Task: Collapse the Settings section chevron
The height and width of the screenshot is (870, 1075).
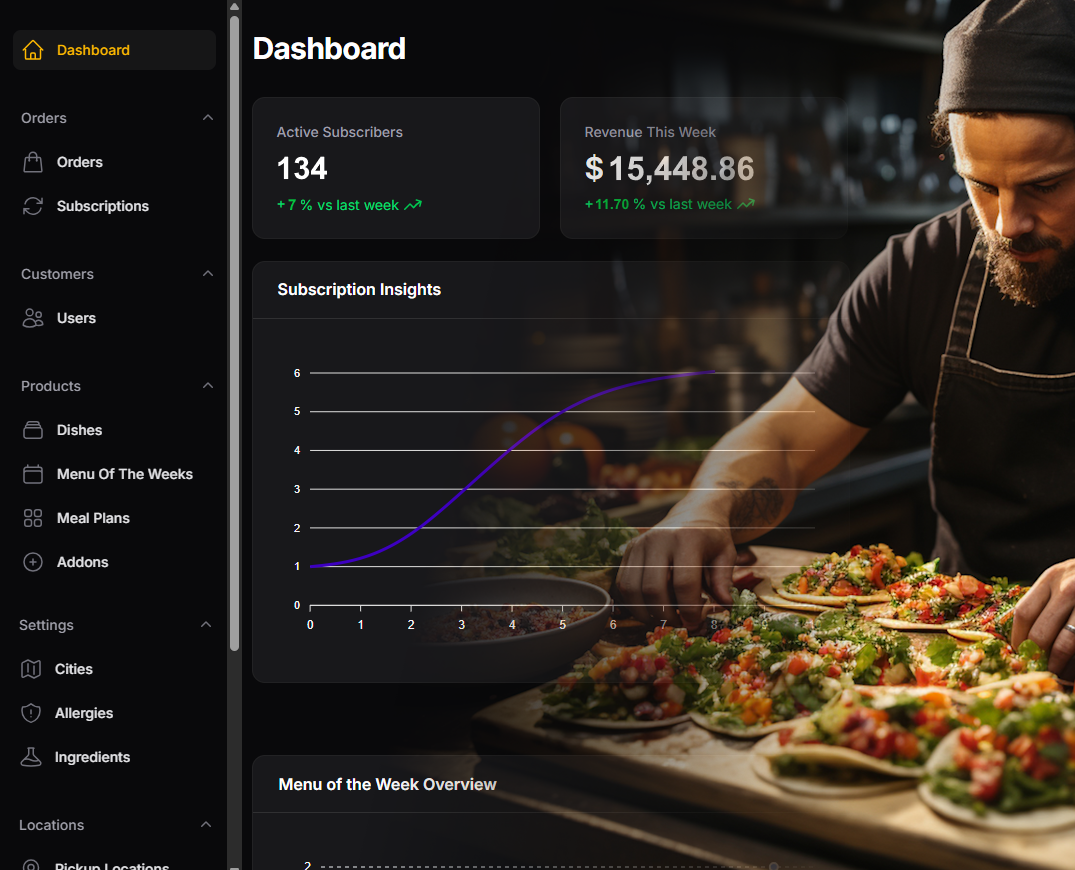Action: [206, 625]
